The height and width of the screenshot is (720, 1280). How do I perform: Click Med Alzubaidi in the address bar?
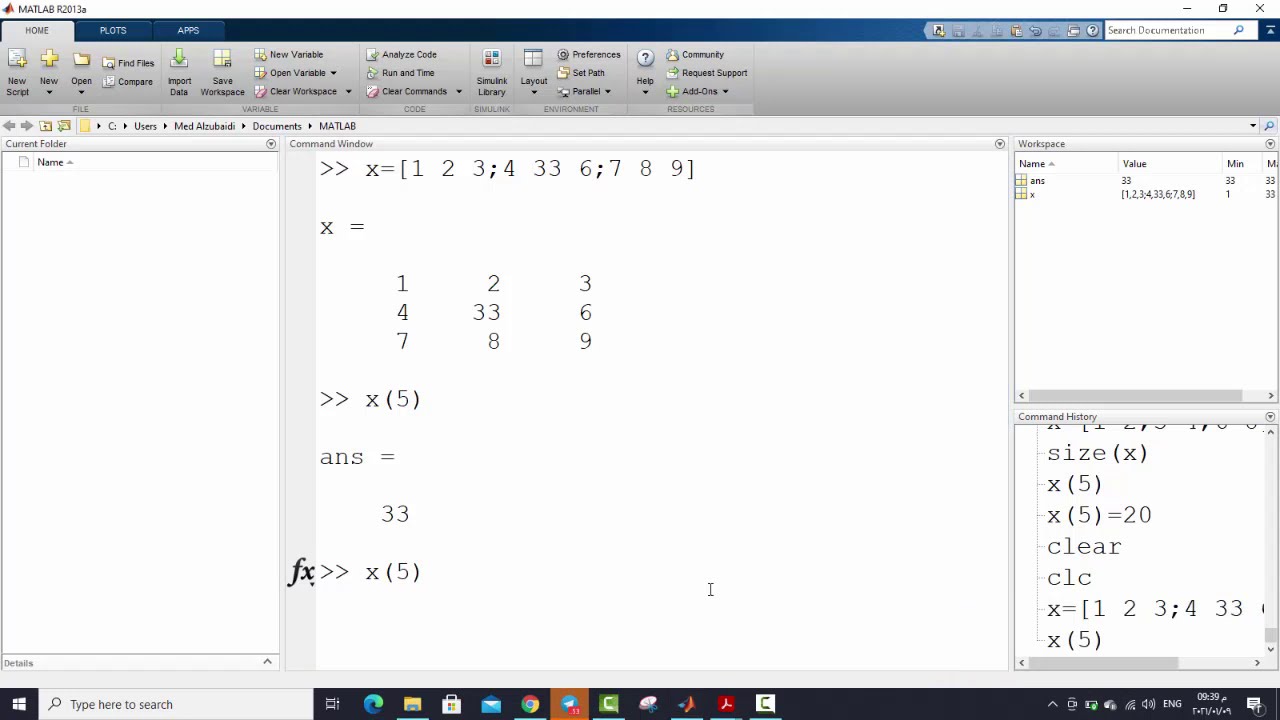(205, 126)
